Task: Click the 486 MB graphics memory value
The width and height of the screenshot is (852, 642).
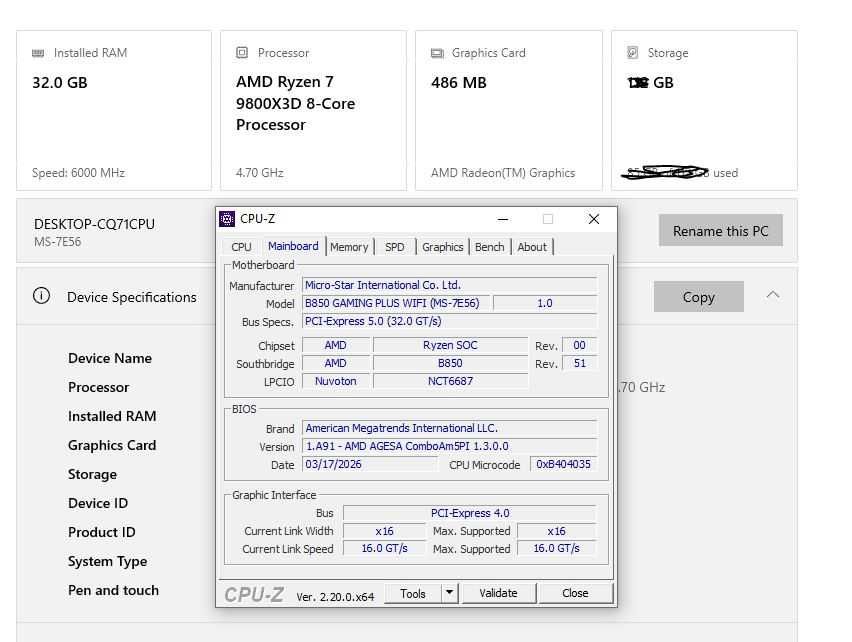Action: point(459,83)
